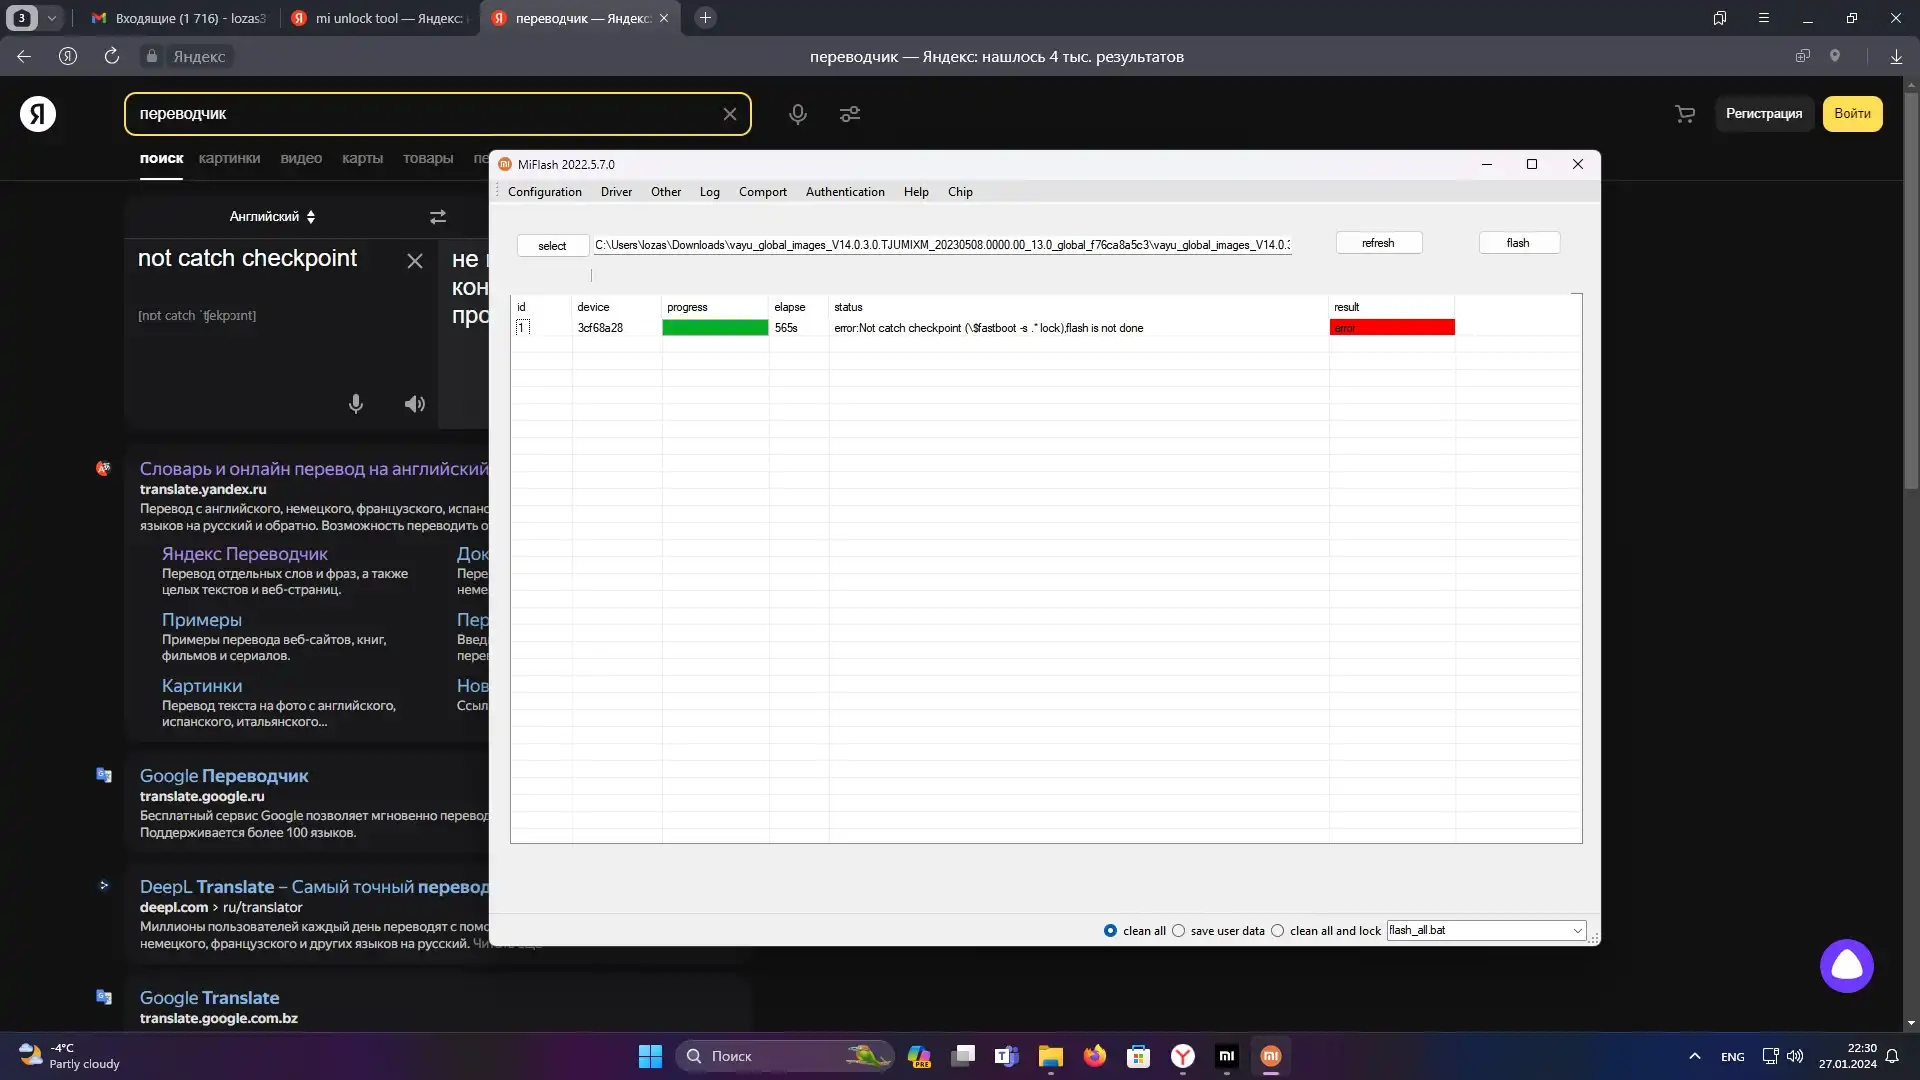Click the flash button in MiFlash
Image resolution: width=1920 pixels, height=1080 pixels.
pos(1518,243)
